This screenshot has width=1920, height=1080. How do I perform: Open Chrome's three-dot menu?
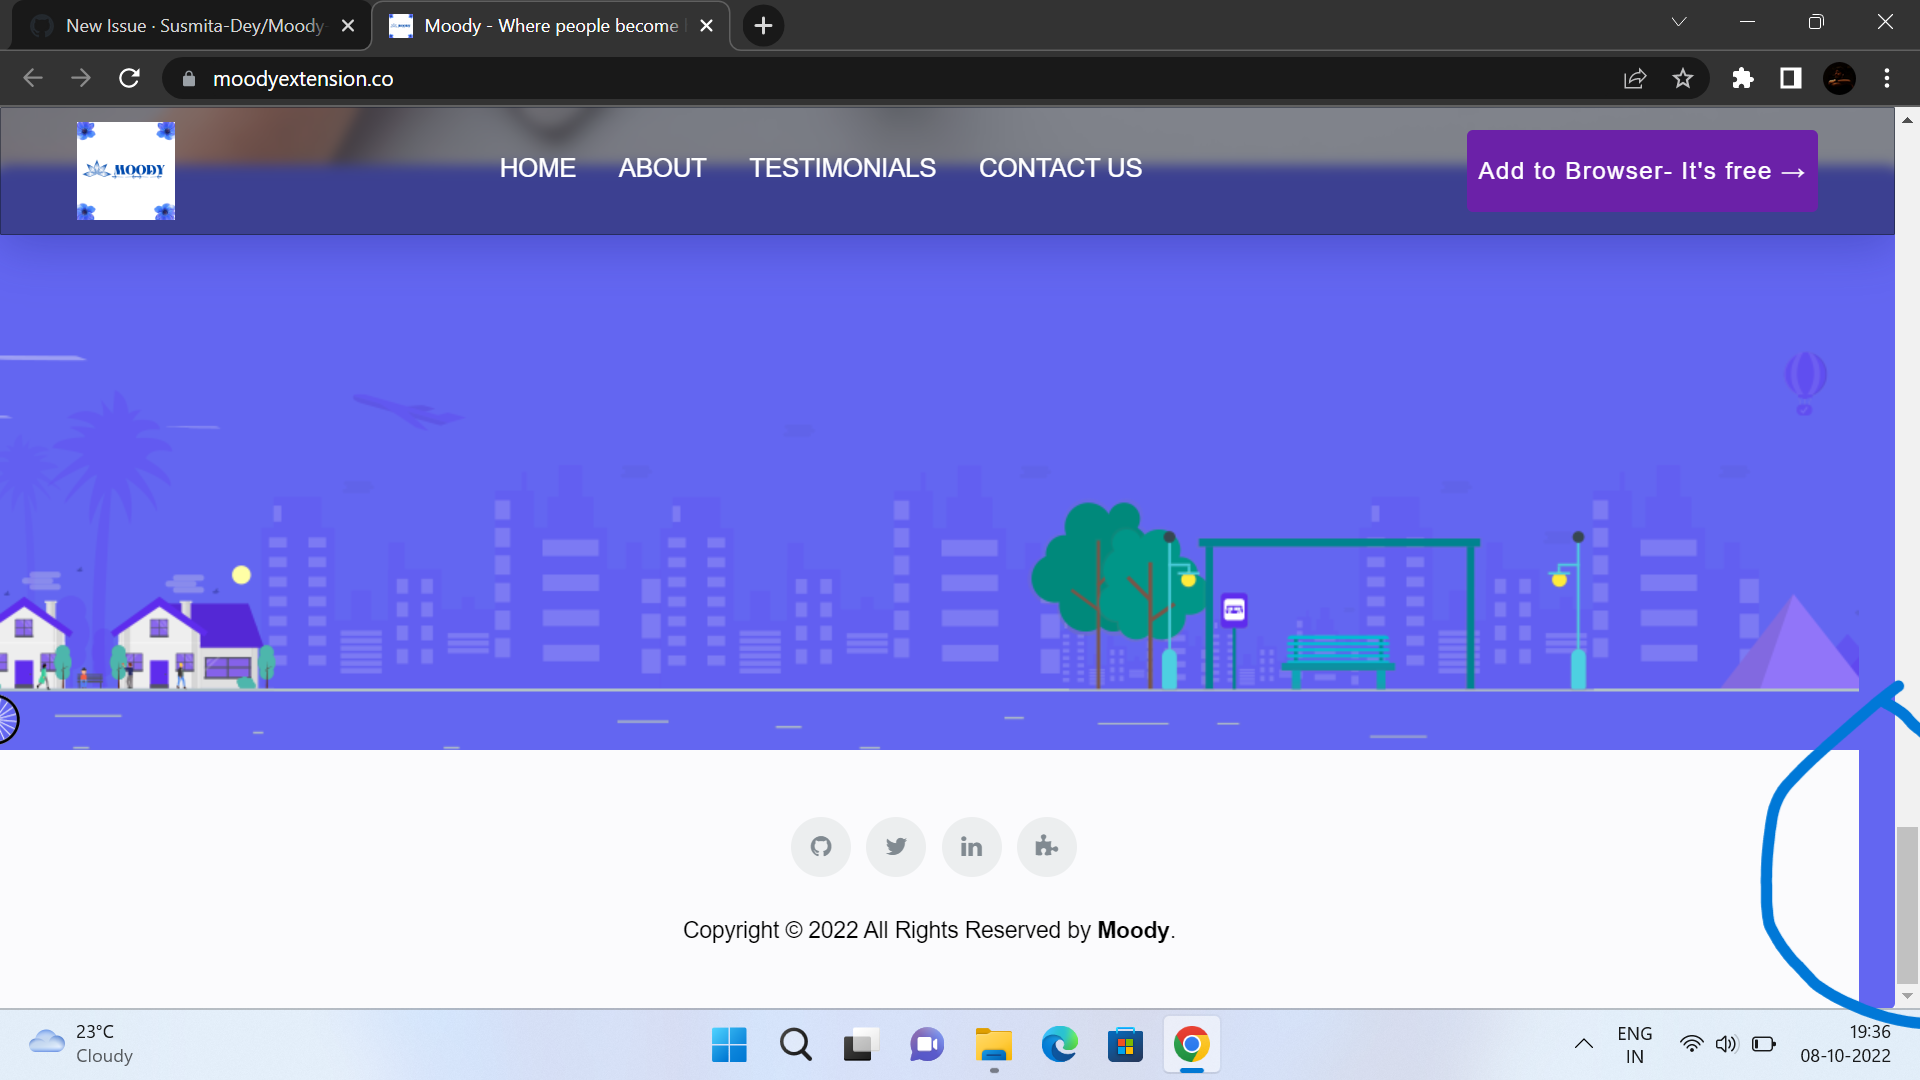coord(1887,78)
